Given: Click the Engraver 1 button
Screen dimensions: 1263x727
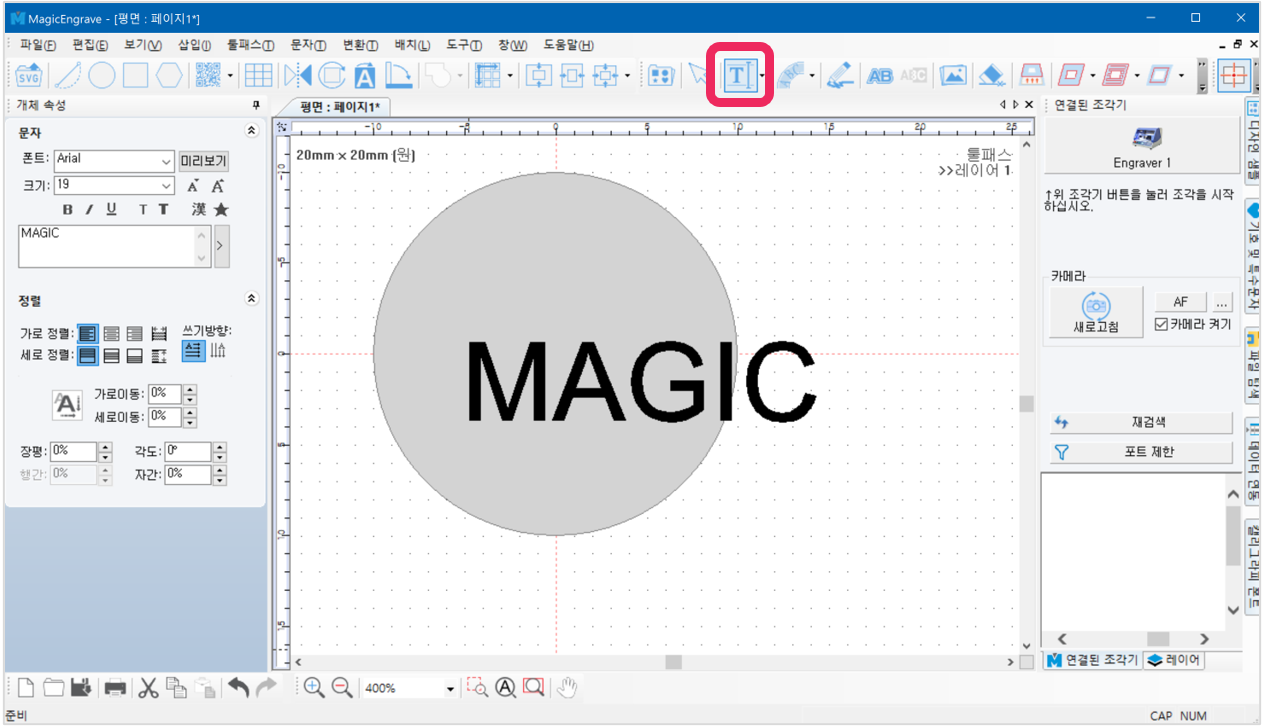Looking at the screenshot, I should pyautogui.click(x=1142, y=146).
